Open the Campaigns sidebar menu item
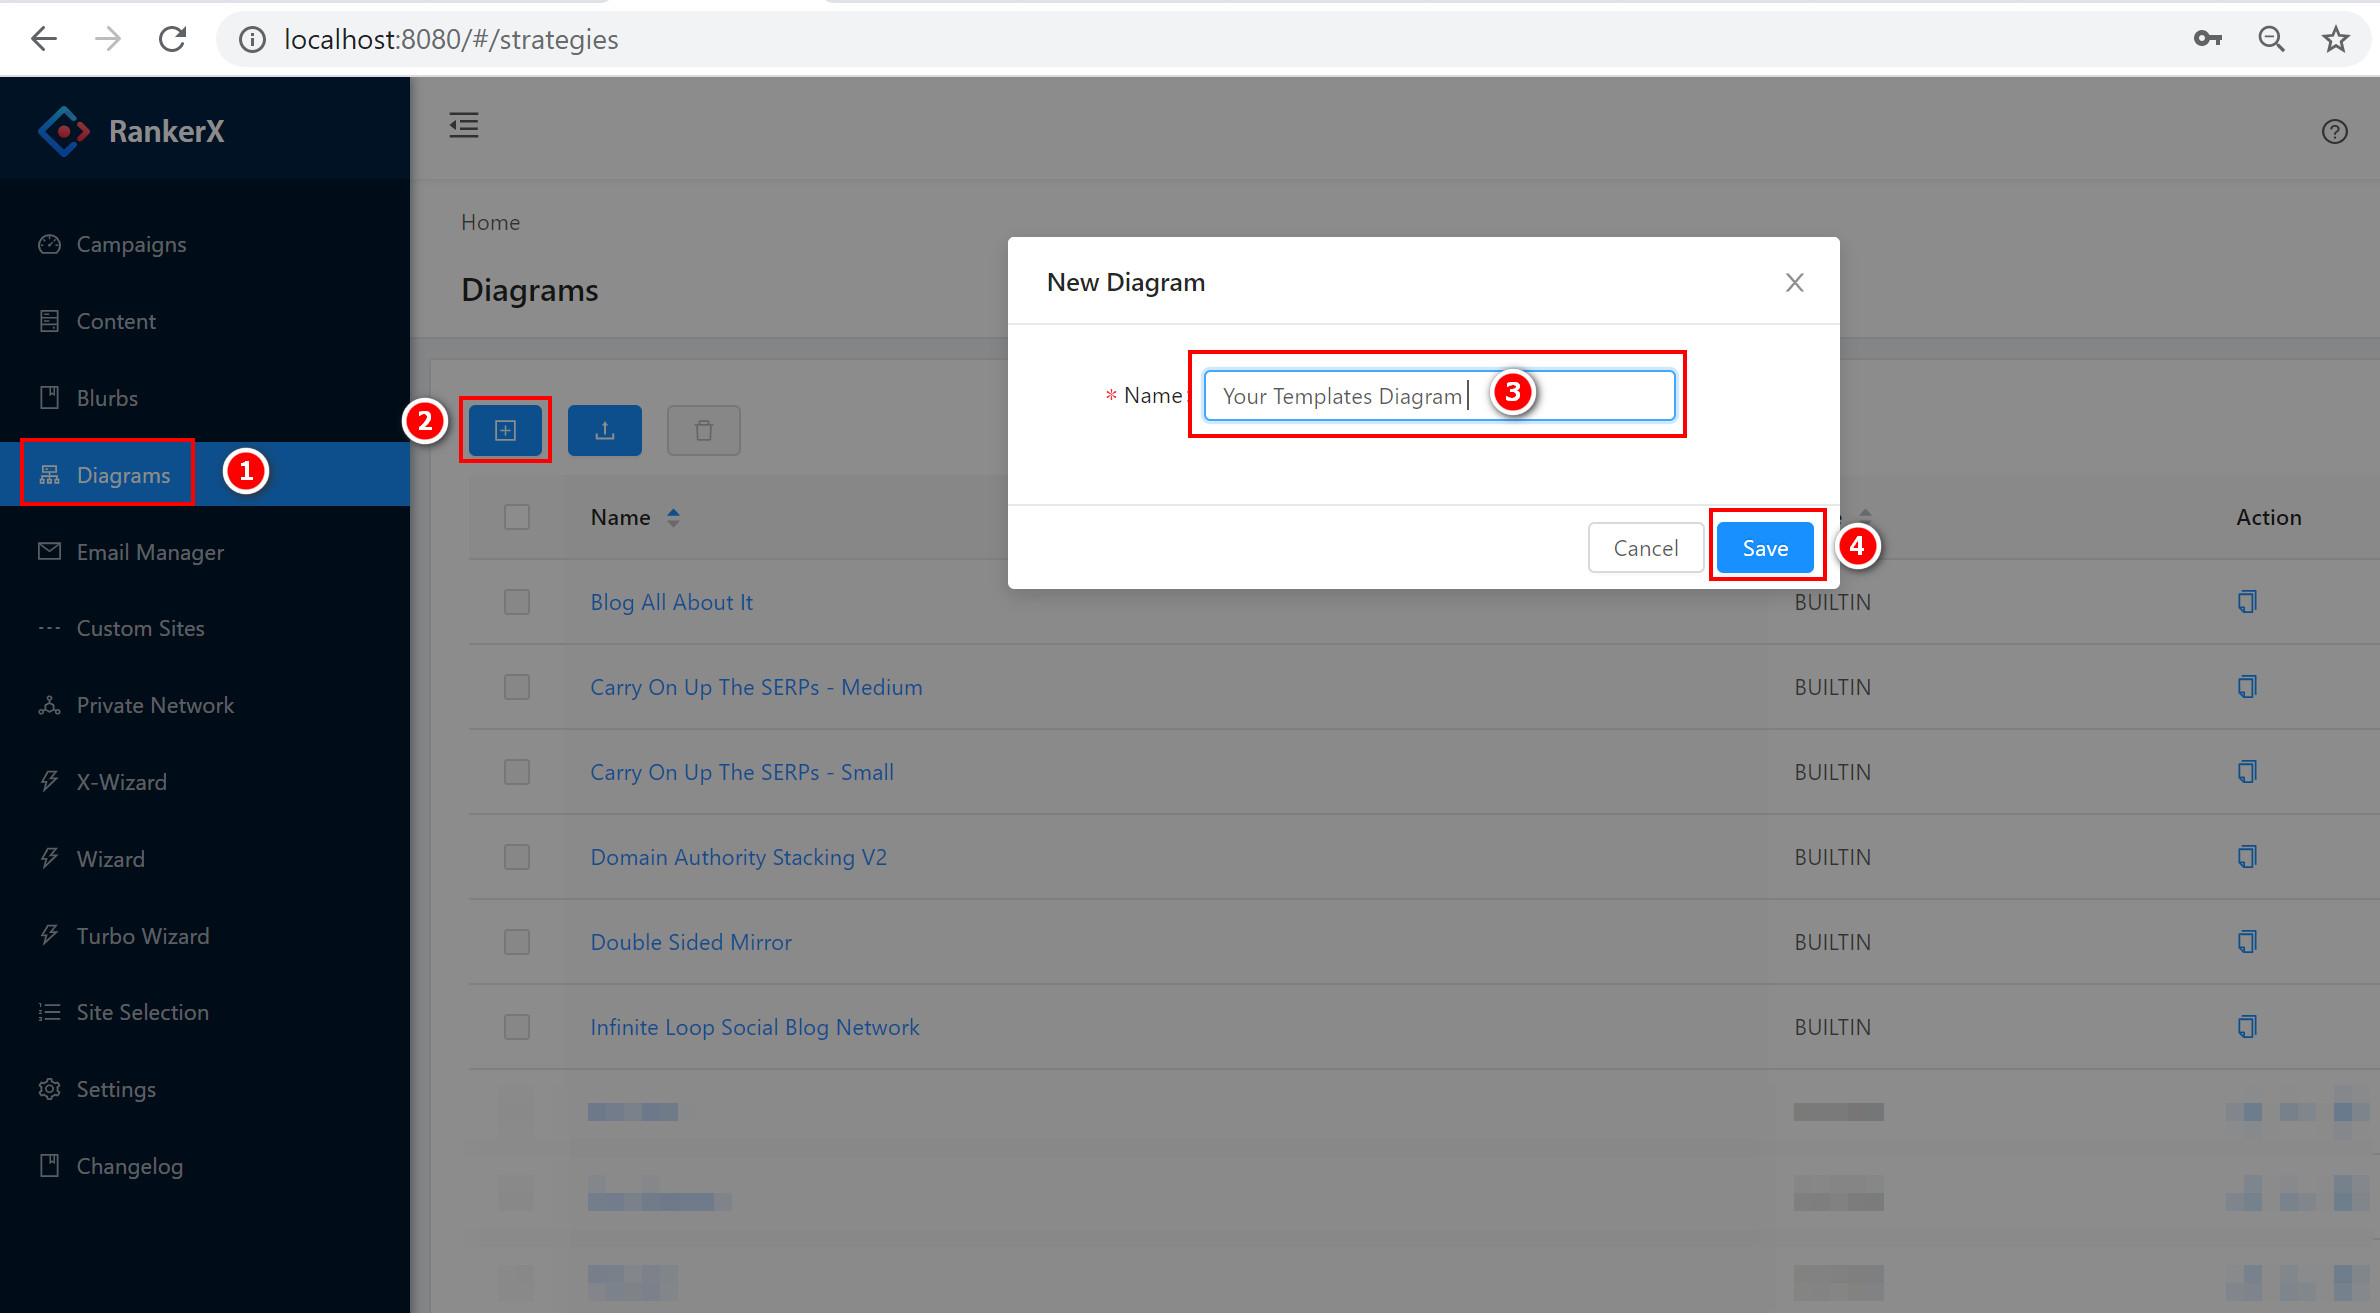Image resolution: width=2380 pixels, height=1313 pixels. point(131,244)
